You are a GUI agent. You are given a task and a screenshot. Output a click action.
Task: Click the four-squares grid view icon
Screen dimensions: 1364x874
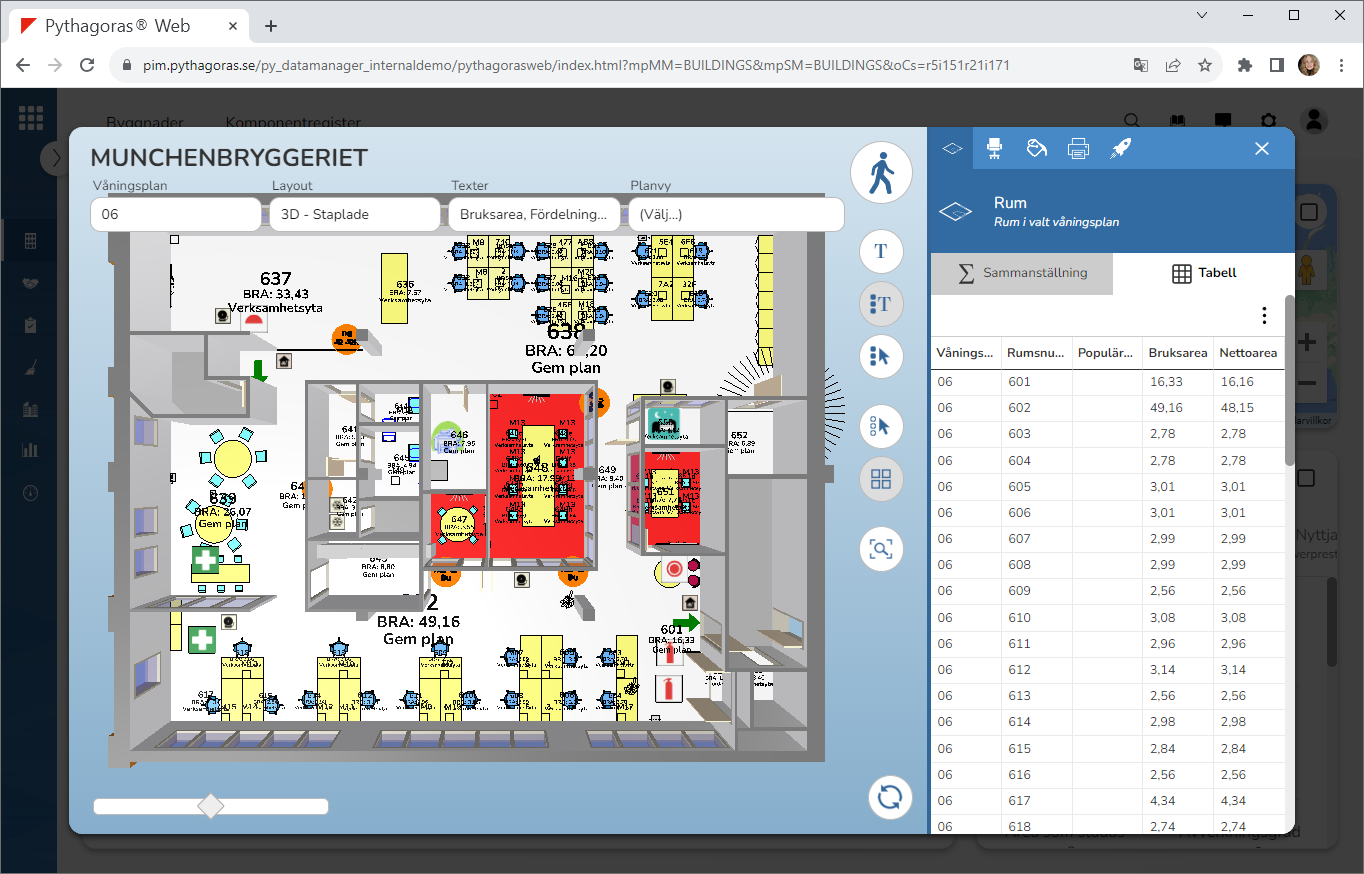pyautogui.click(x=881, y=479)
